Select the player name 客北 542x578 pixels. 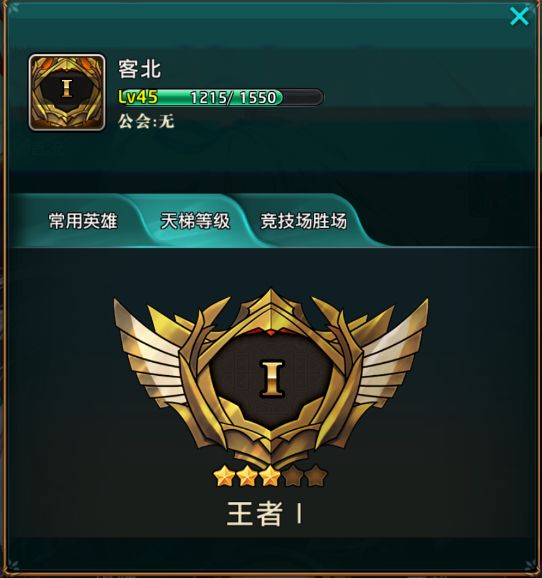click(x=139, y=69)
